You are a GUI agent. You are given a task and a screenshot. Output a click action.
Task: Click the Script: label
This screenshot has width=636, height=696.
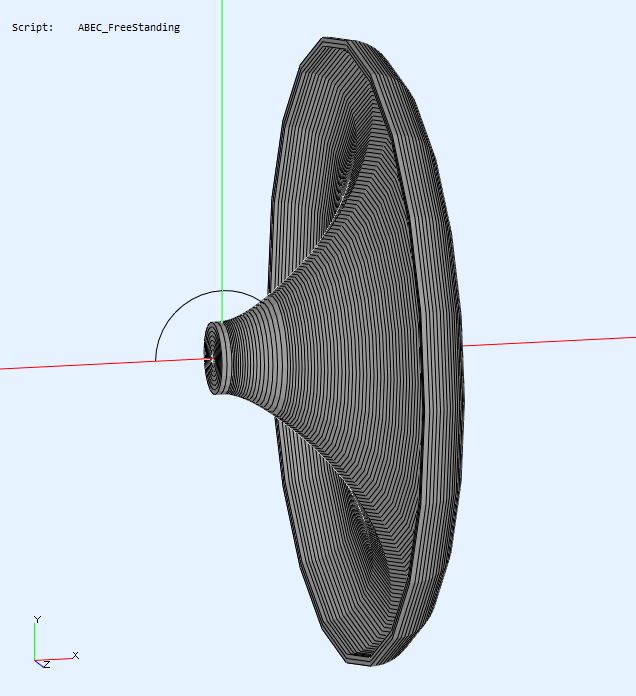(32, 28)
